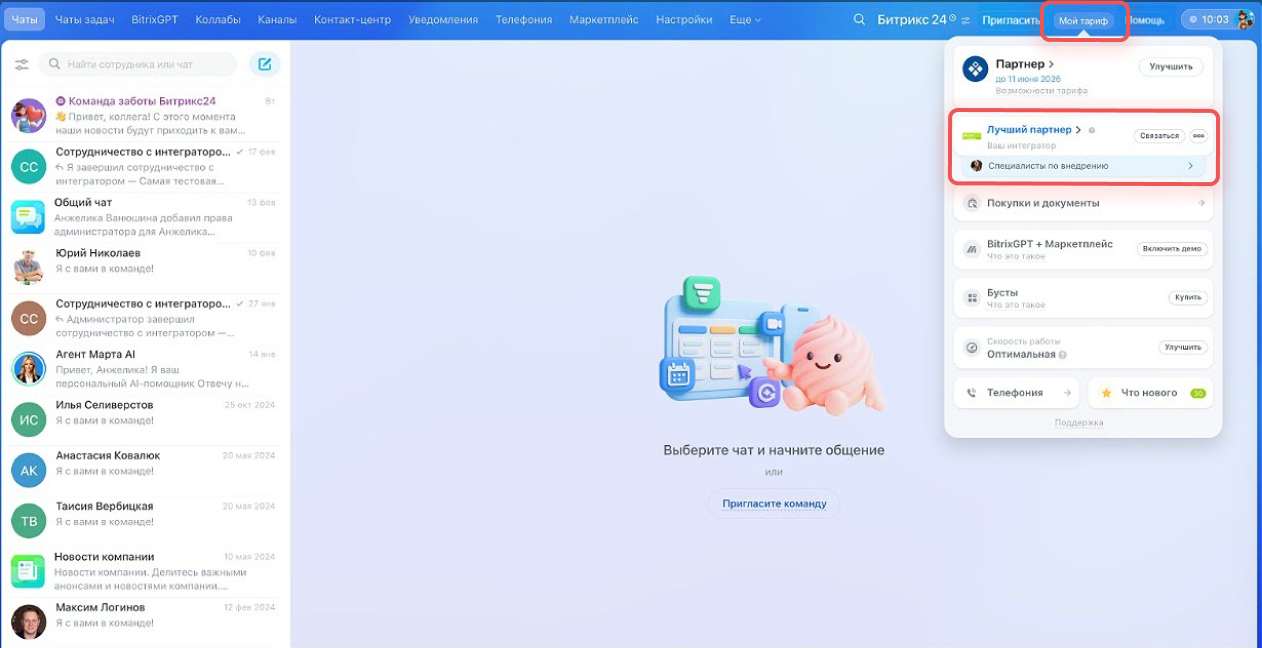Viewport: 1262px width, 648px height.
Task: Click the new chat compose icon
Action: 265,65
